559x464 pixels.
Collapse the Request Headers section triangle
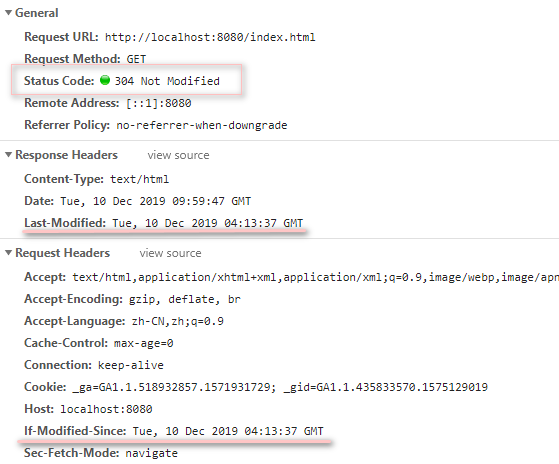click(9, 253)
